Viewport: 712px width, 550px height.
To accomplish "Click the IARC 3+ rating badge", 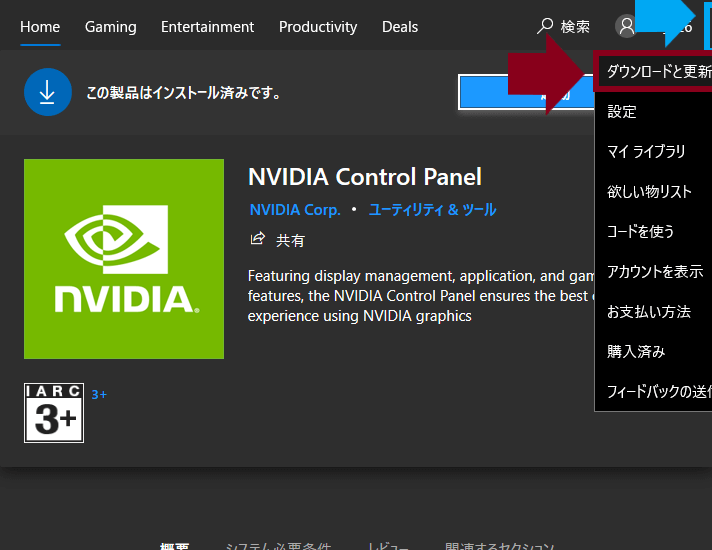I will click(x=54, y=412).
